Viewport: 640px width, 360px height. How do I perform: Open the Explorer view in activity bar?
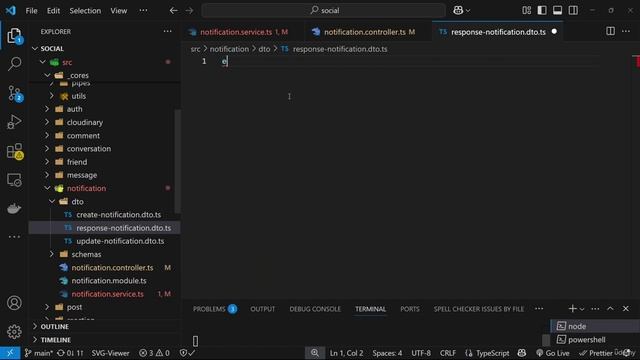click(14, 36)
